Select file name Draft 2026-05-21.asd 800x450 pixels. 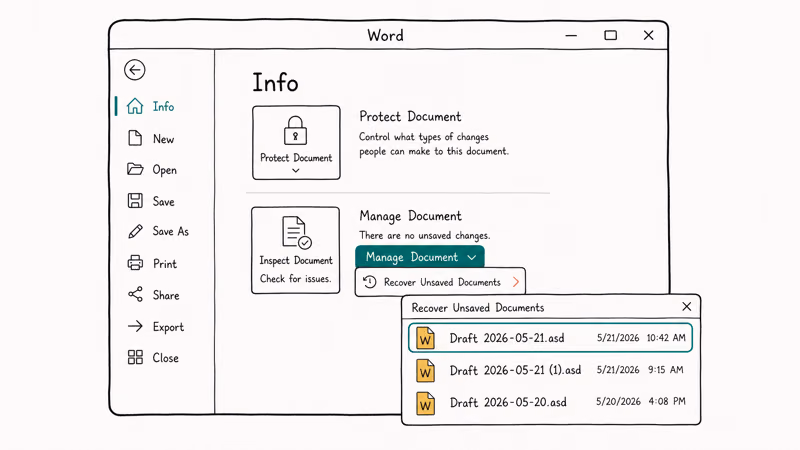click(x=507, y=338)
